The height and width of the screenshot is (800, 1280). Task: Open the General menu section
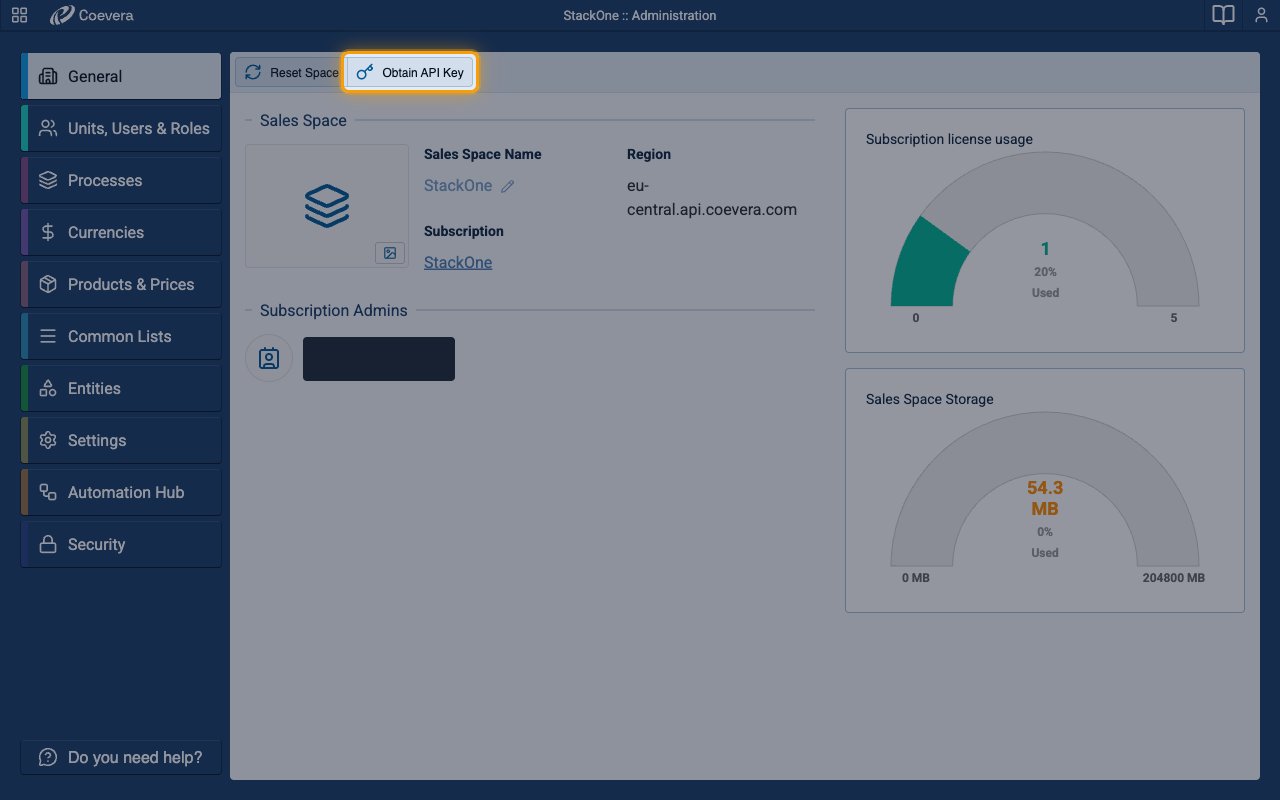[x=121, y=76]
